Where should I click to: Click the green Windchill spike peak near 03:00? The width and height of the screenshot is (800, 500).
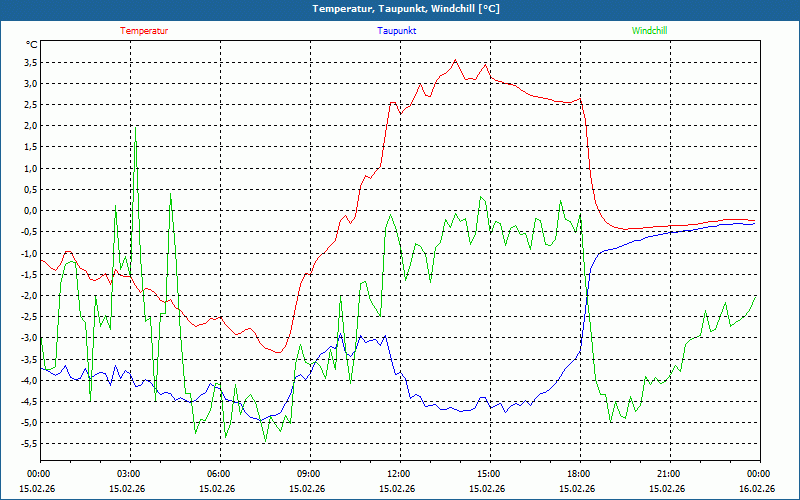coord(135,128)
